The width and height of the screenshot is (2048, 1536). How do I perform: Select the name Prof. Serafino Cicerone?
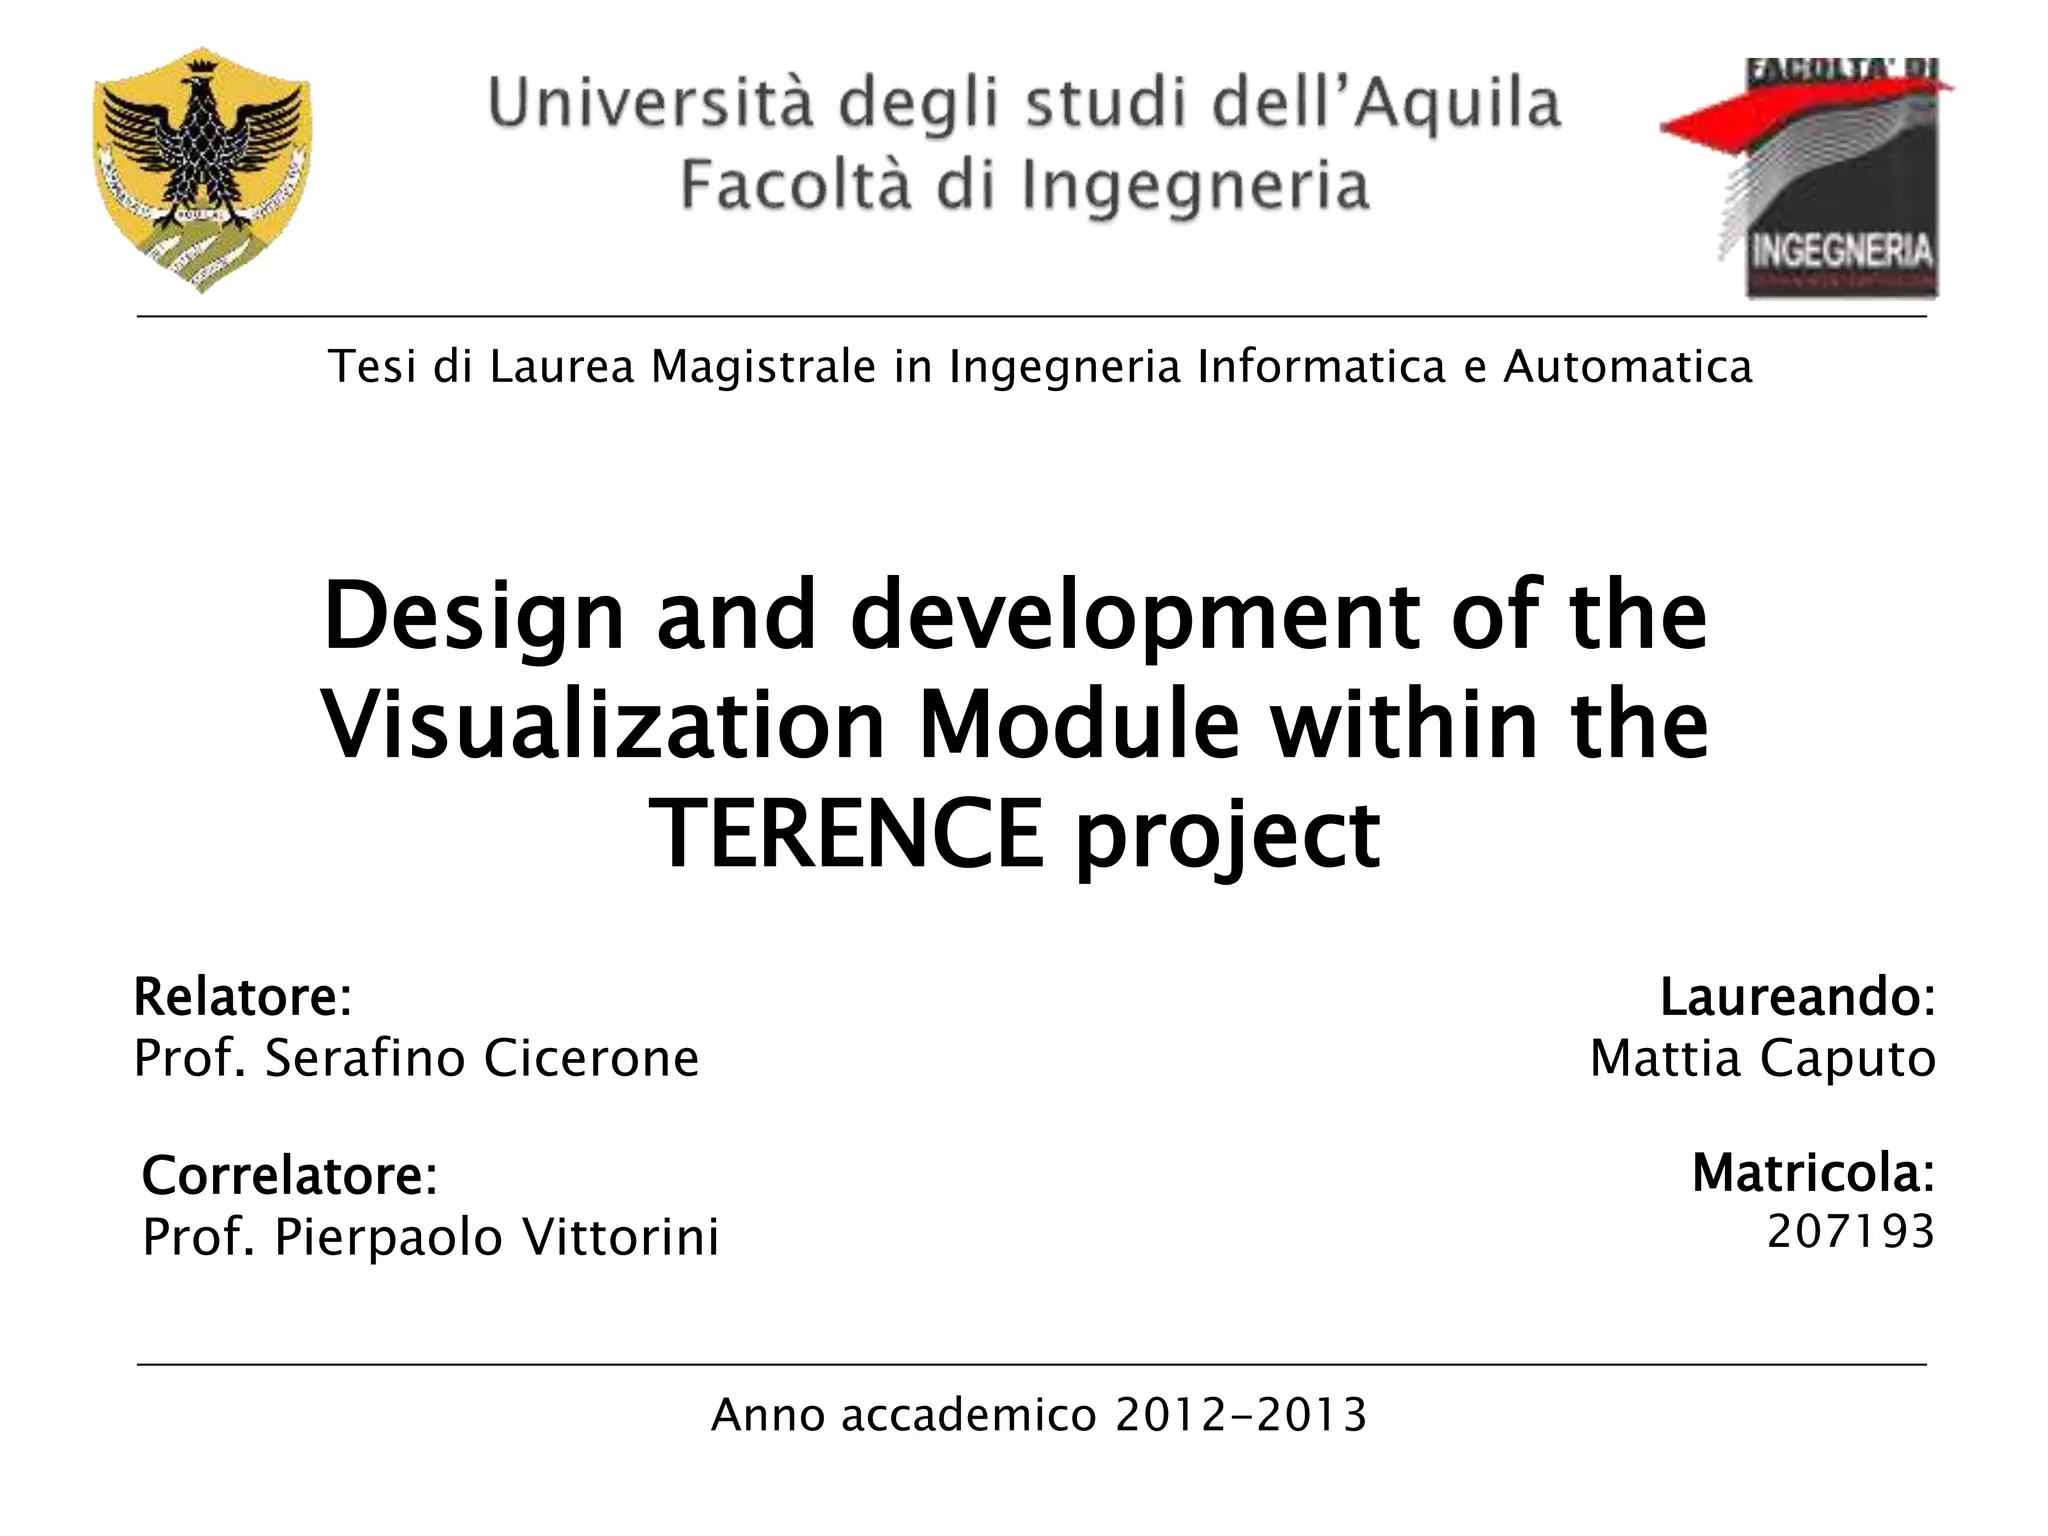(x=416, y=1058)
